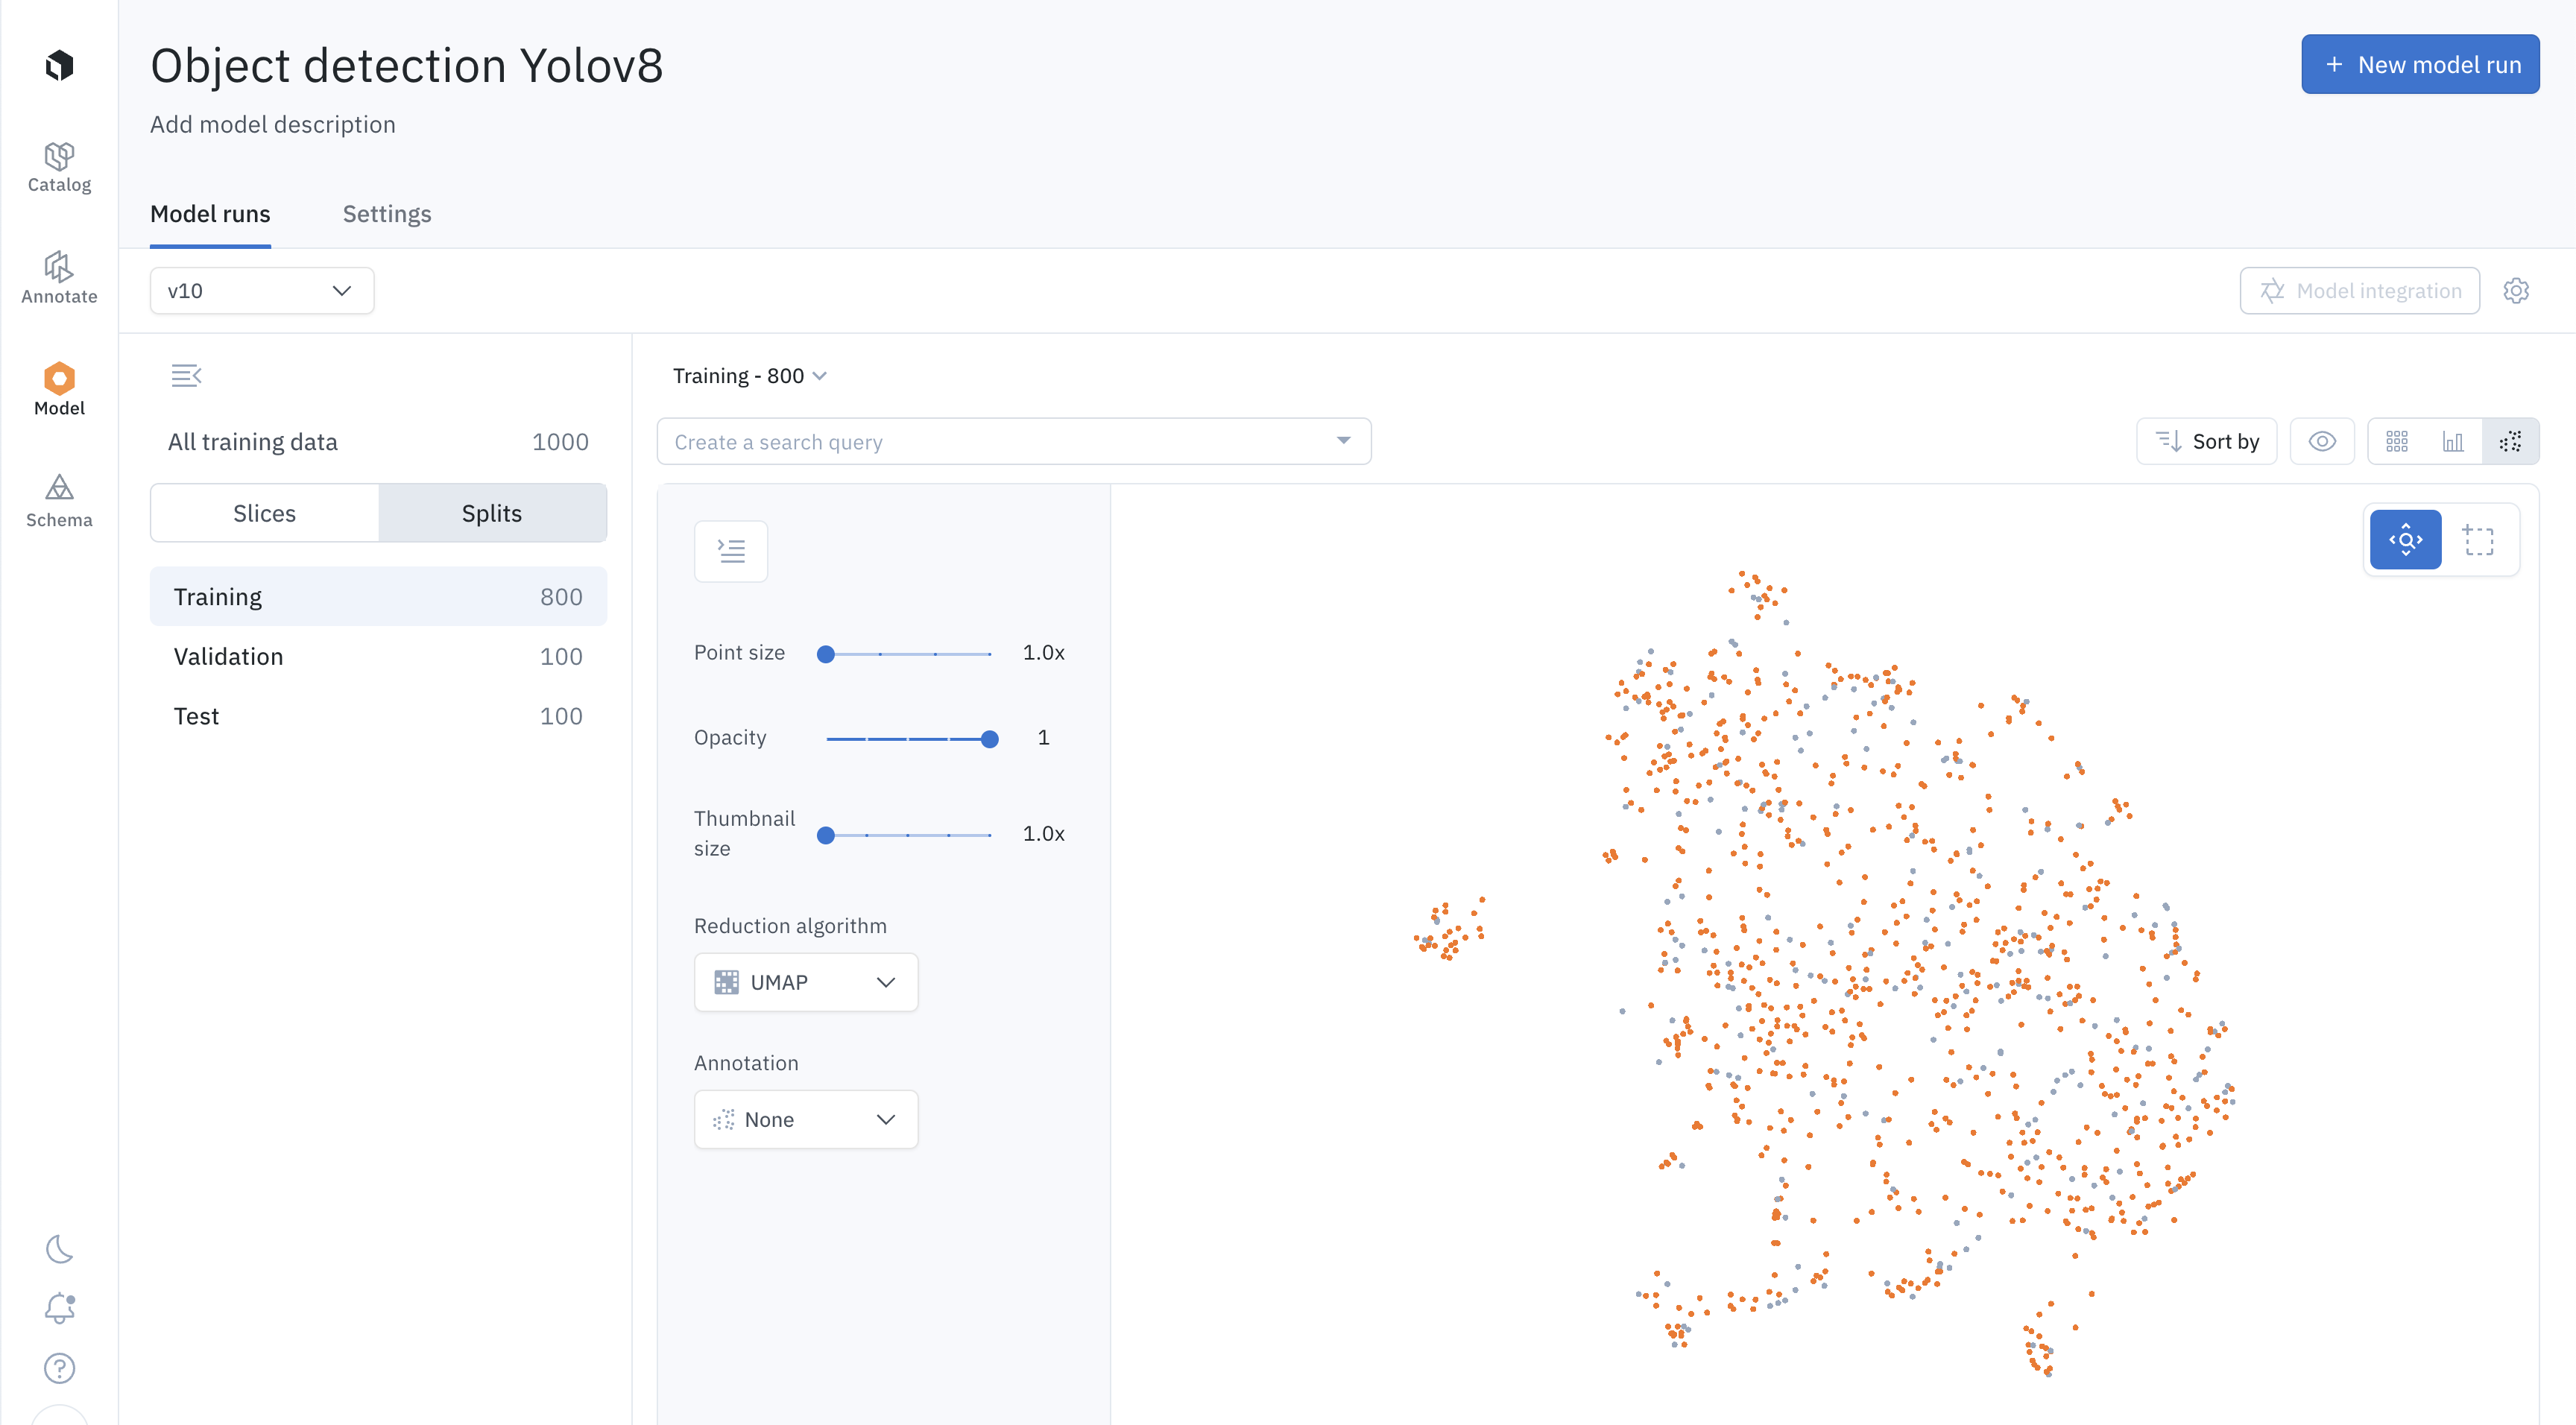
Task: Open the UMAP reduction algorithm dropdown
Action: click(806, 981)
